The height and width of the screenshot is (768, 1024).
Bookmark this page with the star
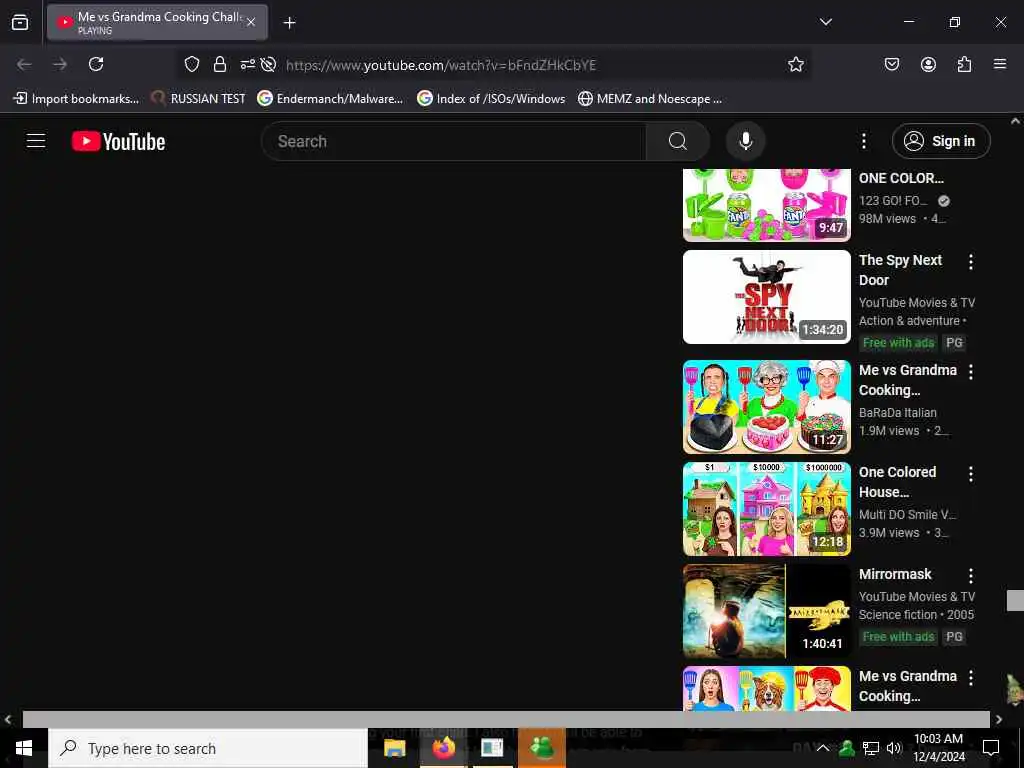click(x=795, y=64)
